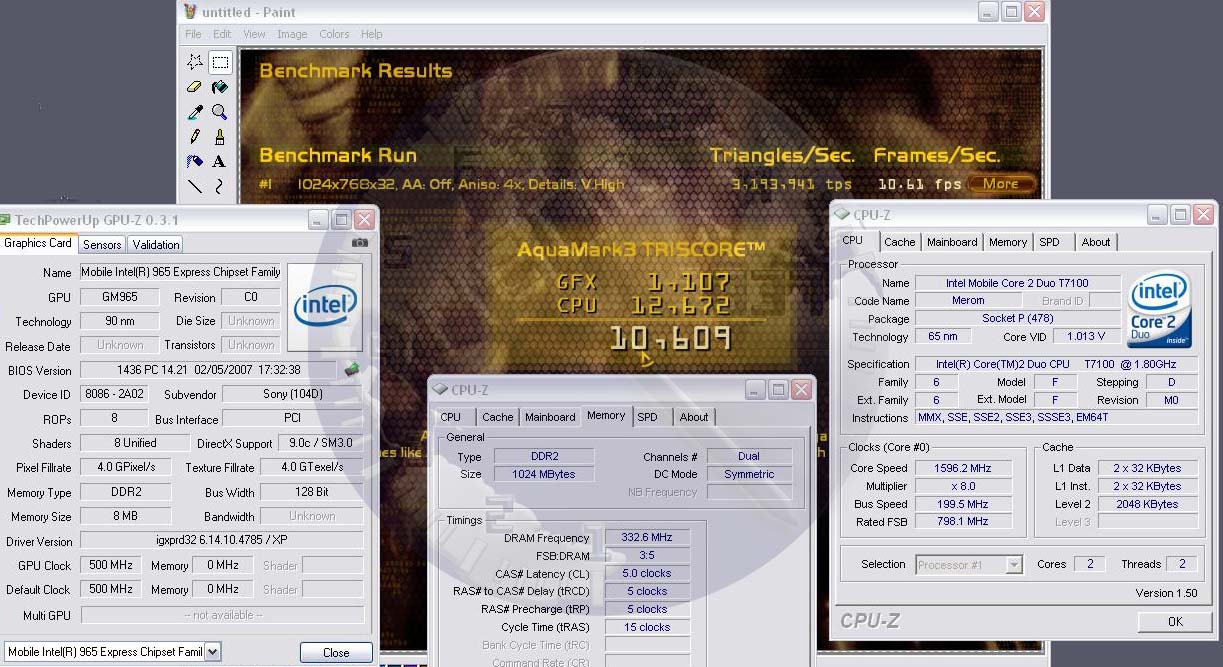The image size is (1223, 667).
Task: Click the Subvendor Sony (104D) field
Action: (292, 394)
